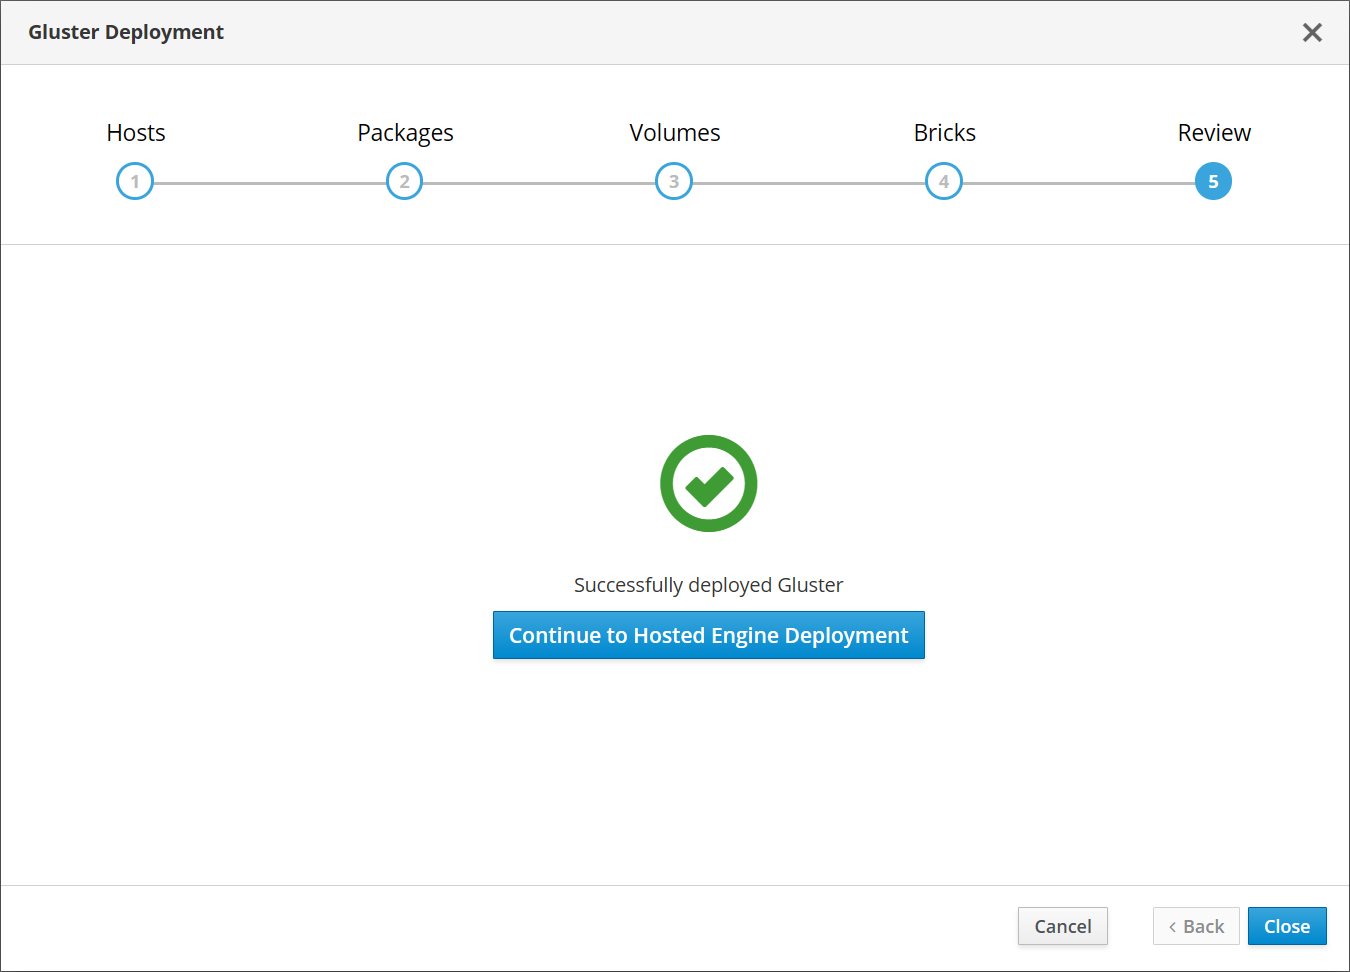This screenshot has height=972, width=1350.
Task: Select the step 3 Volumes circle
Action: point(674,181)
